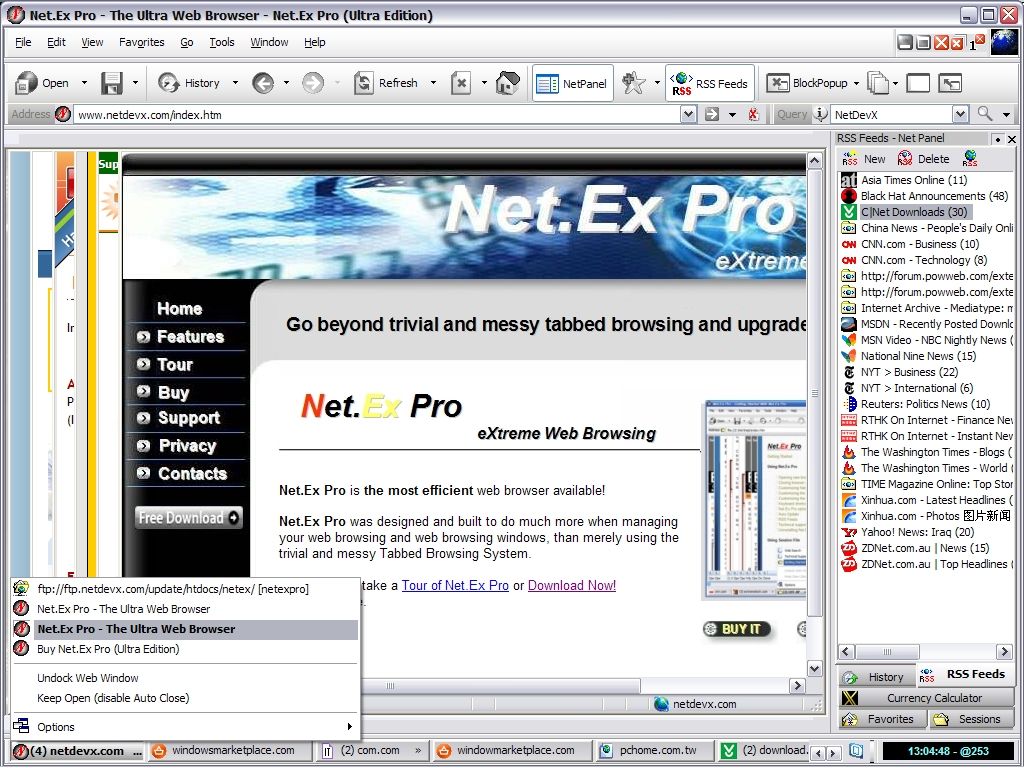Viewport: 1024px width, 768px height.
Task: Click the Refresh toolbar icon
Action: (363, 83)
